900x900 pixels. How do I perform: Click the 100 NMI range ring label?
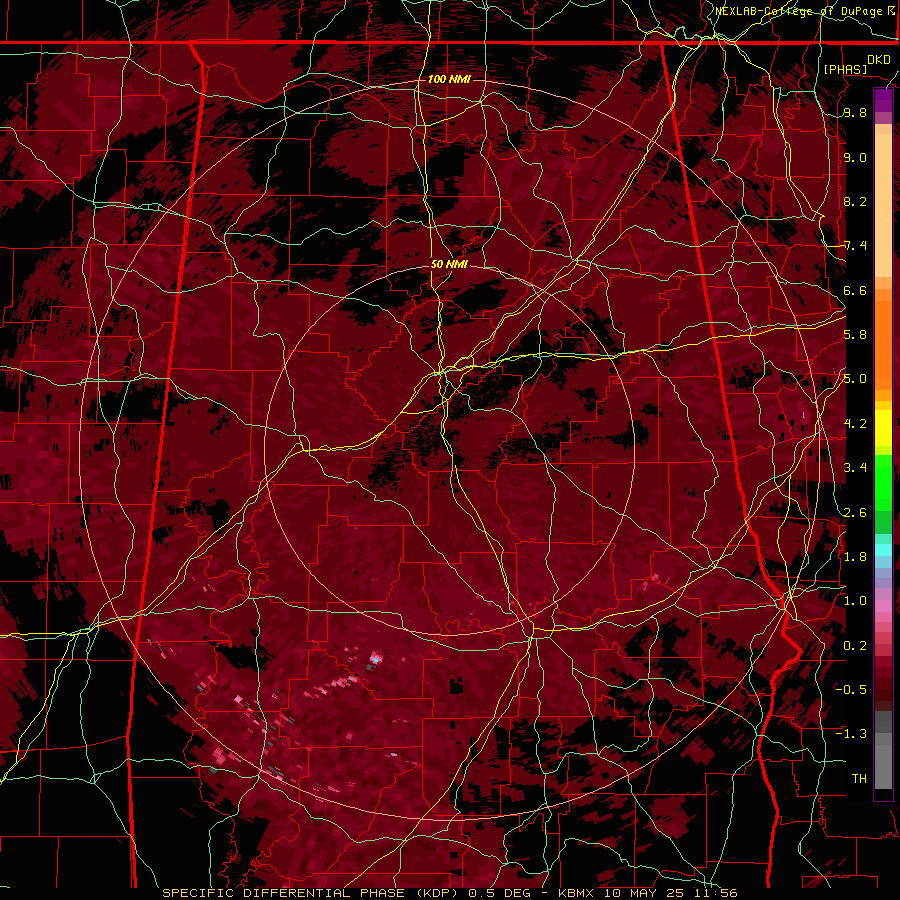(x=449, y=79)
